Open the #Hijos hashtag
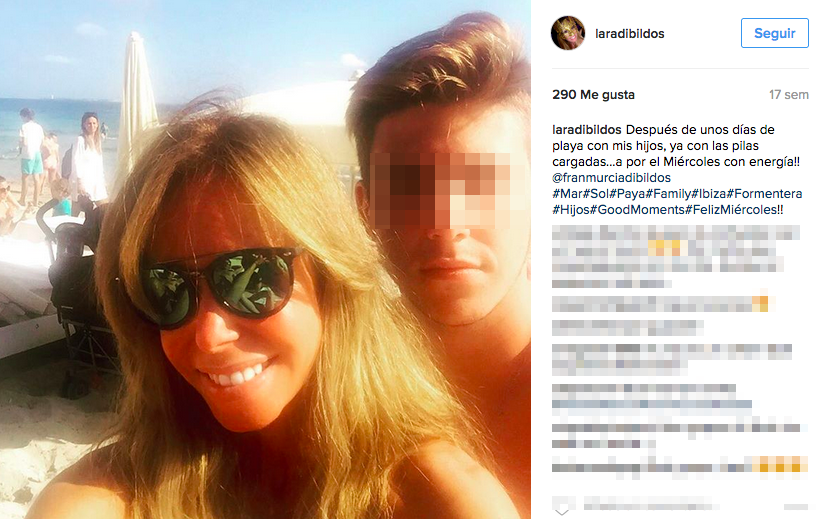The image size is (824, 519). pos(571,210)
